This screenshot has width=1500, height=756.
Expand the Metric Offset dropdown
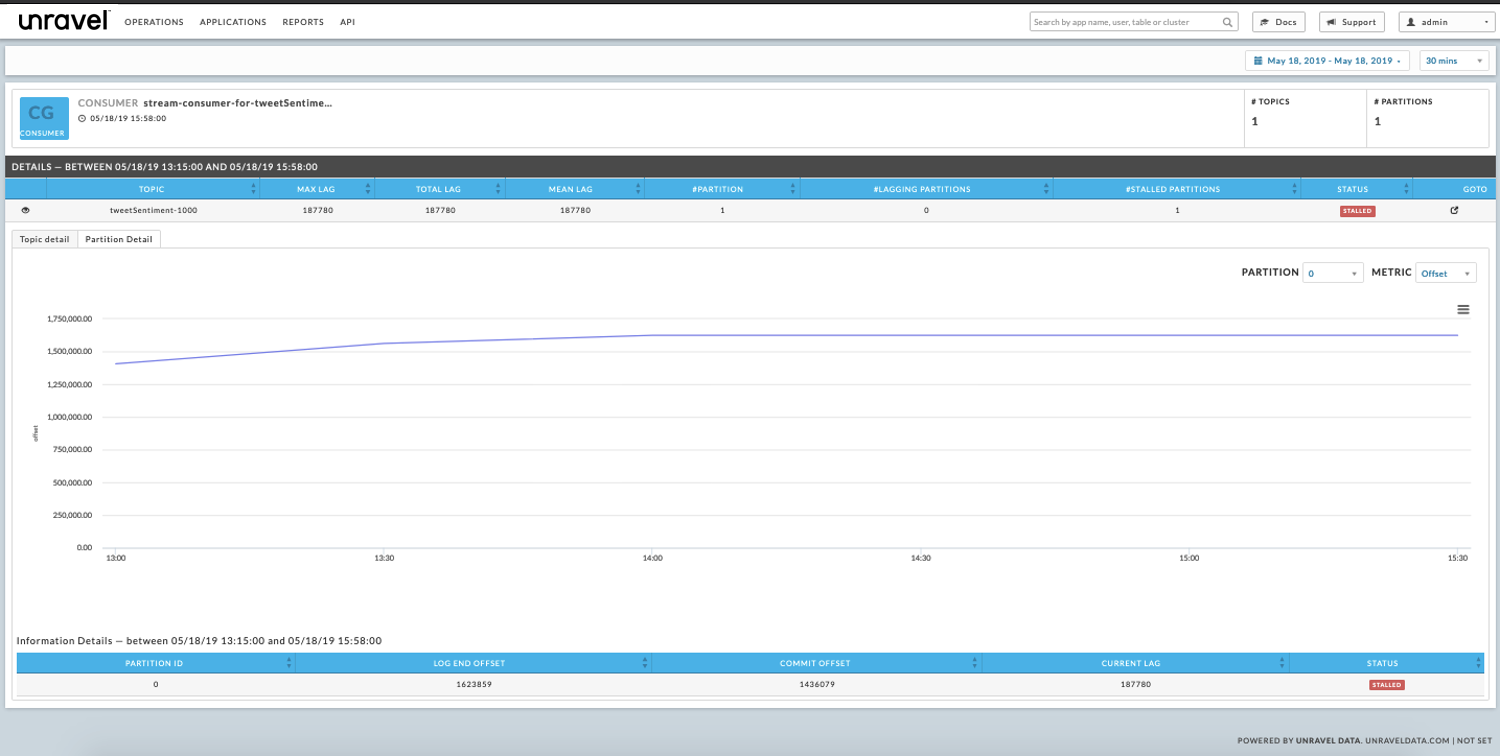point(1445,273)
